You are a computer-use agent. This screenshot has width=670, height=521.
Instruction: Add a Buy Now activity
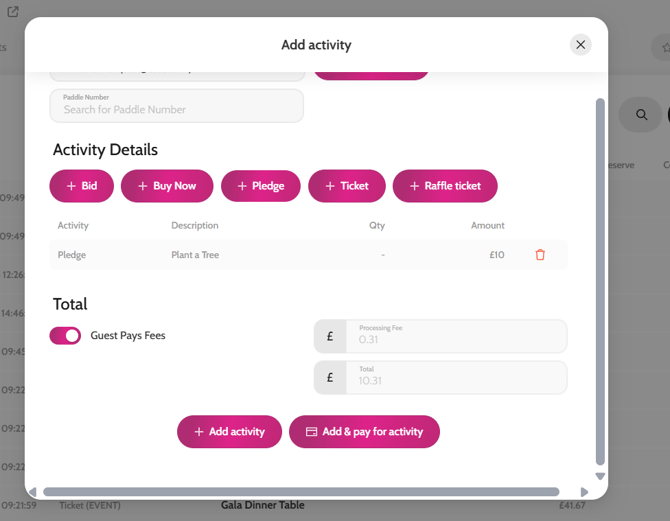click(x=166, y=186)
